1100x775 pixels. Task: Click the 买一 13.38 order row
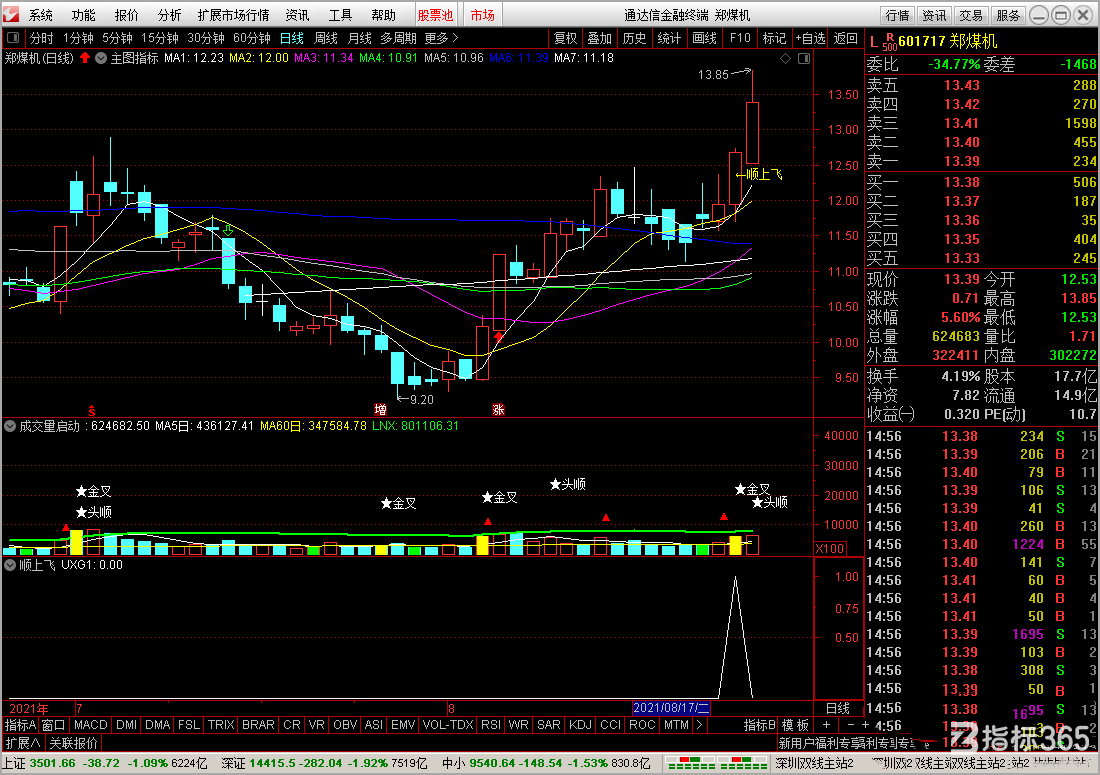pos(982,182)
